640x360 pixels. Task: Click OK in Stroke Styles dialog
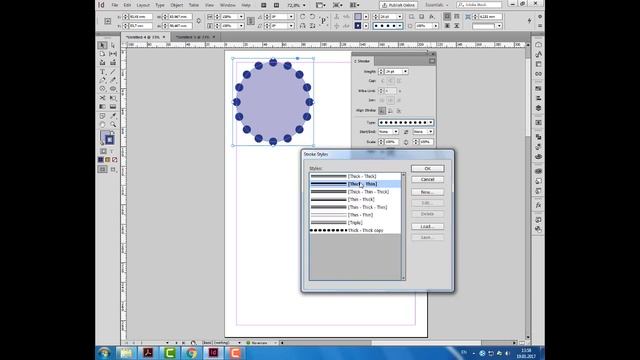pos(427,169)
